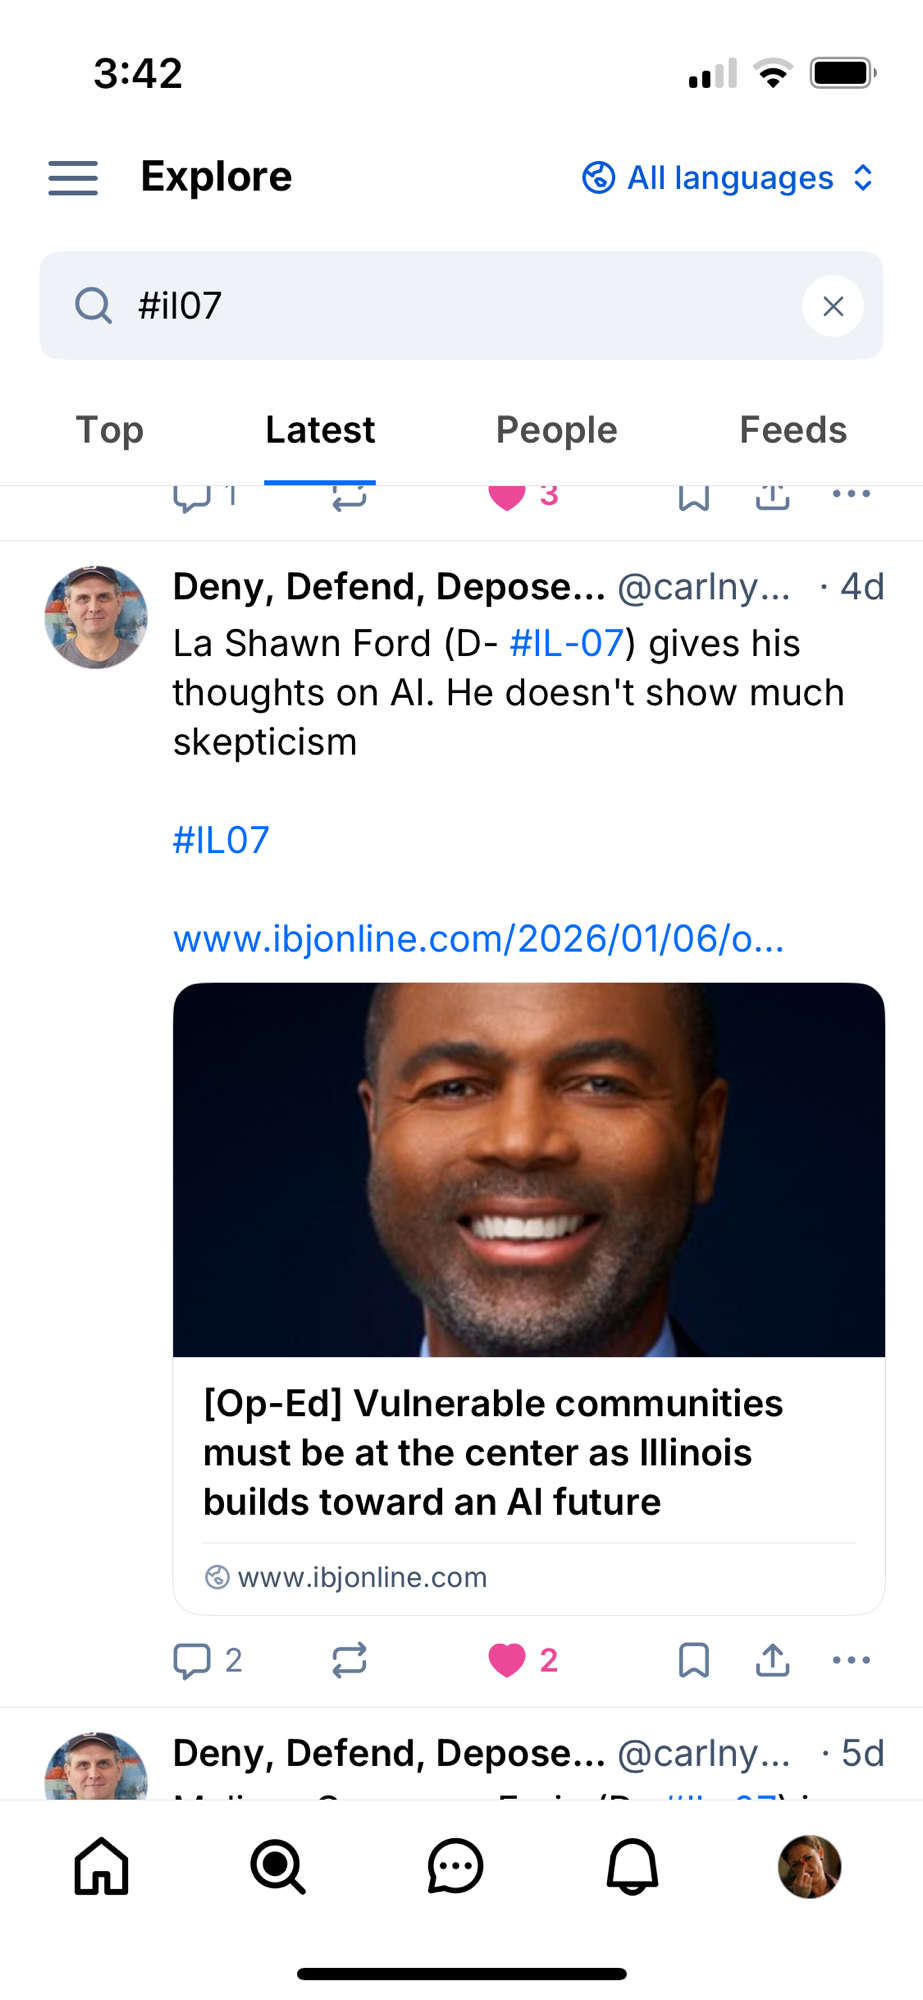
Task: Open the hamburger side menu
Action: click(73, 178)
